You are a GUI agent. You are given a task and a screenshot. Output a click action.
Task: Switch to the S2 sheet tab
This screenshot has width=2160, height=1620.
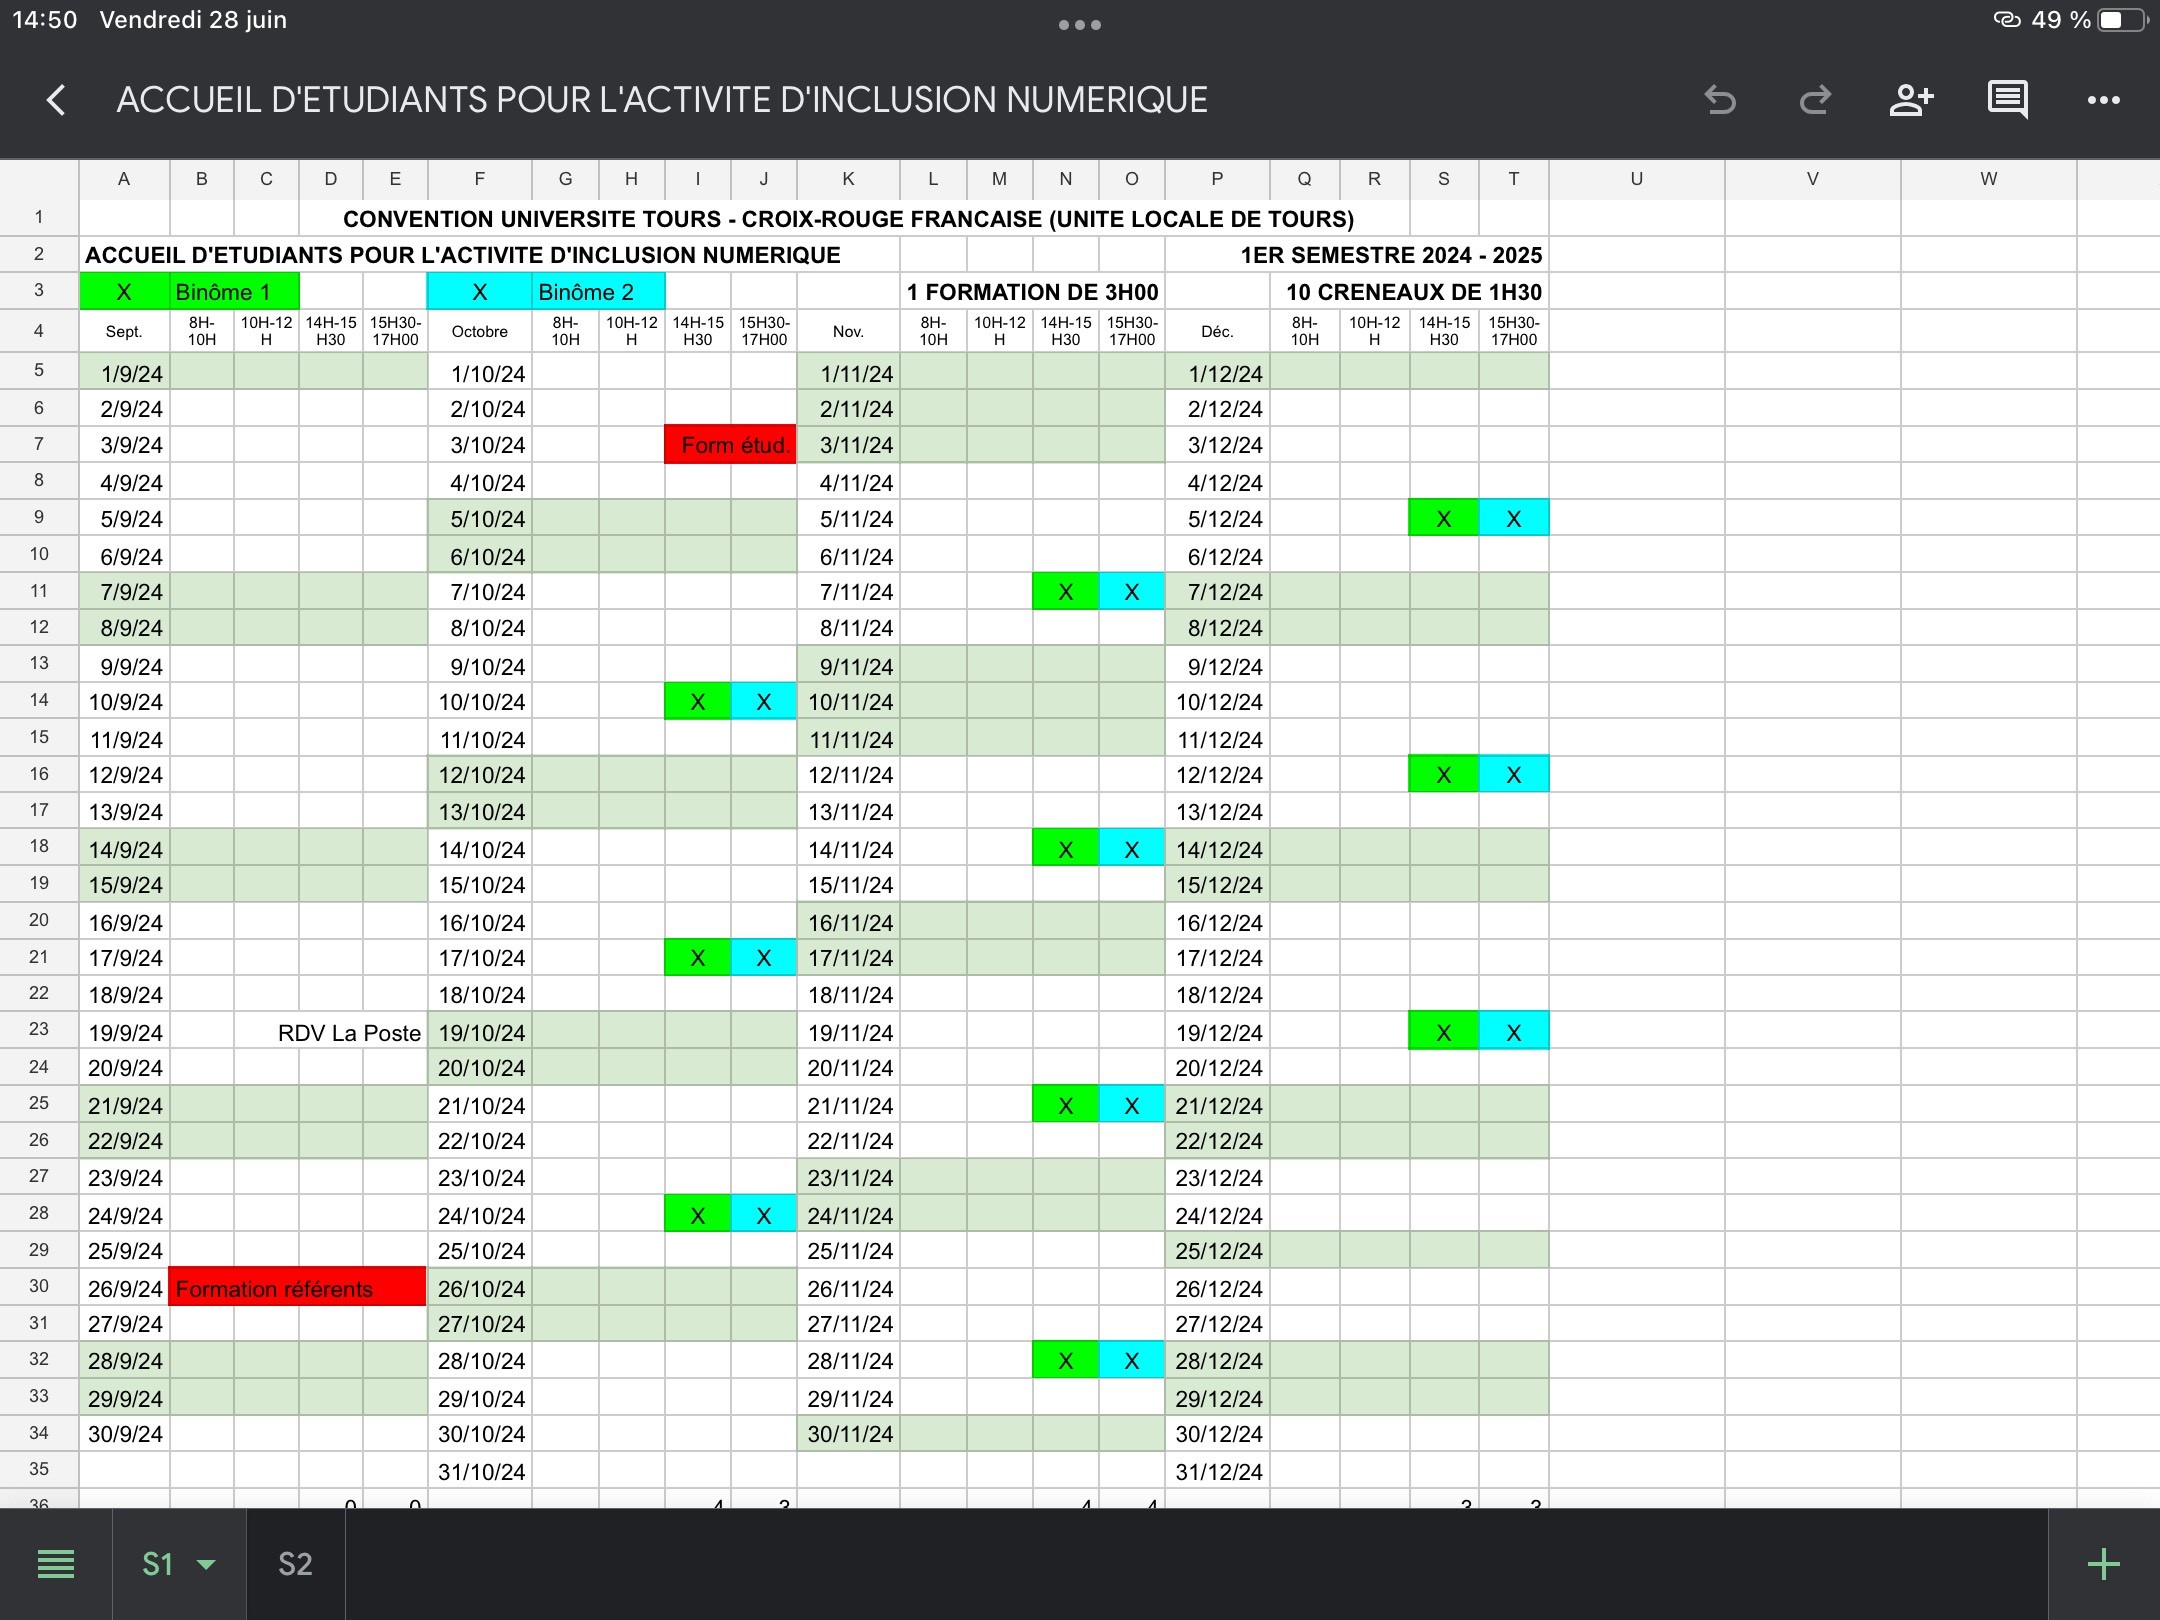tap(295, 1564)
